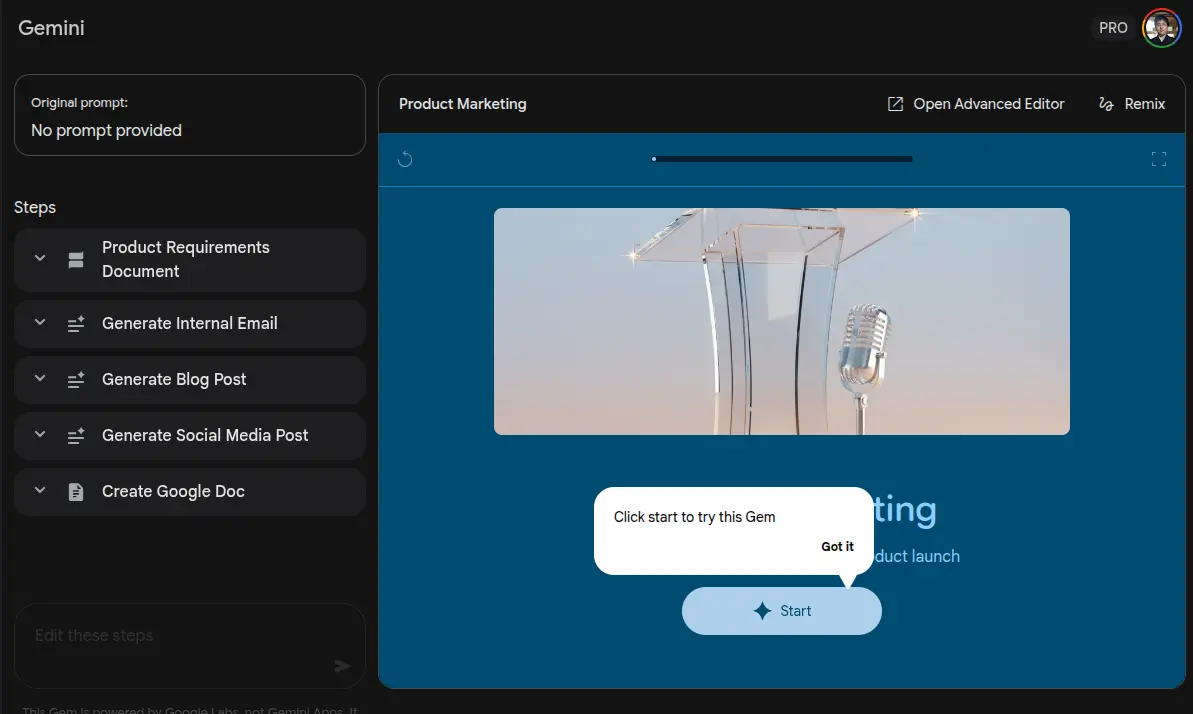Open the user profile avatar

coord(1162,28)
